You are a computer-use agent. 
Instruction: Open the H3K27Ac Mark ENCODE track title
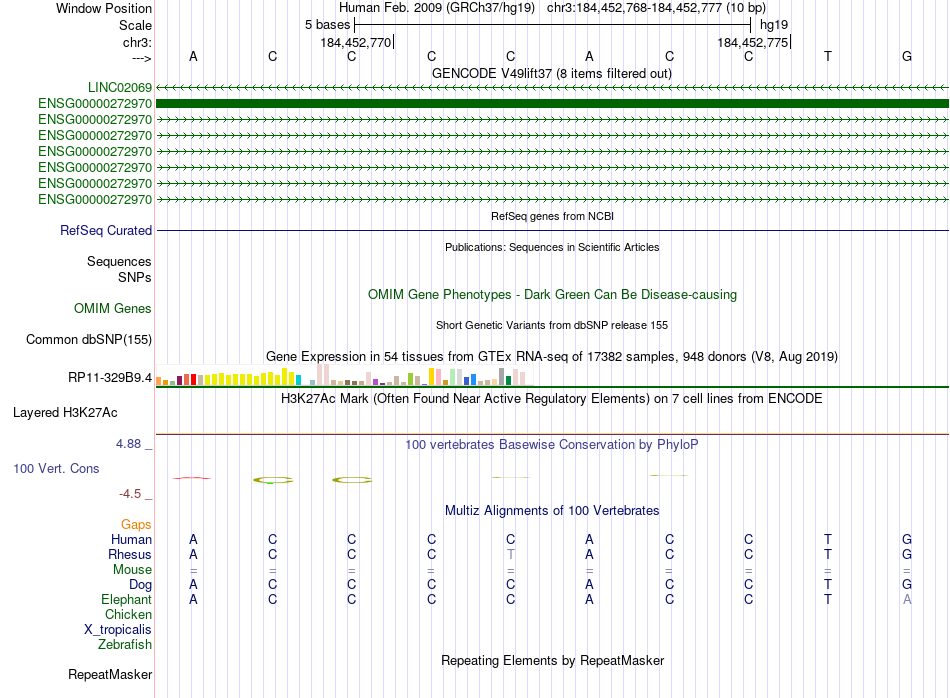(x=552, y=399)
